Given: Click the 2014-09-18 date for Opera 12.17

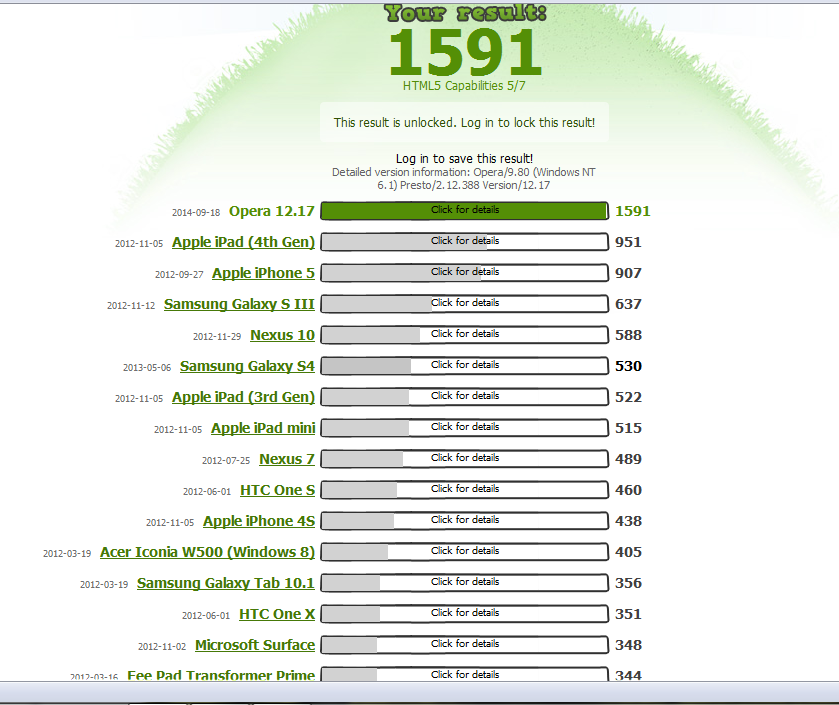Looking at the screenshot, I should pos(196,212).
